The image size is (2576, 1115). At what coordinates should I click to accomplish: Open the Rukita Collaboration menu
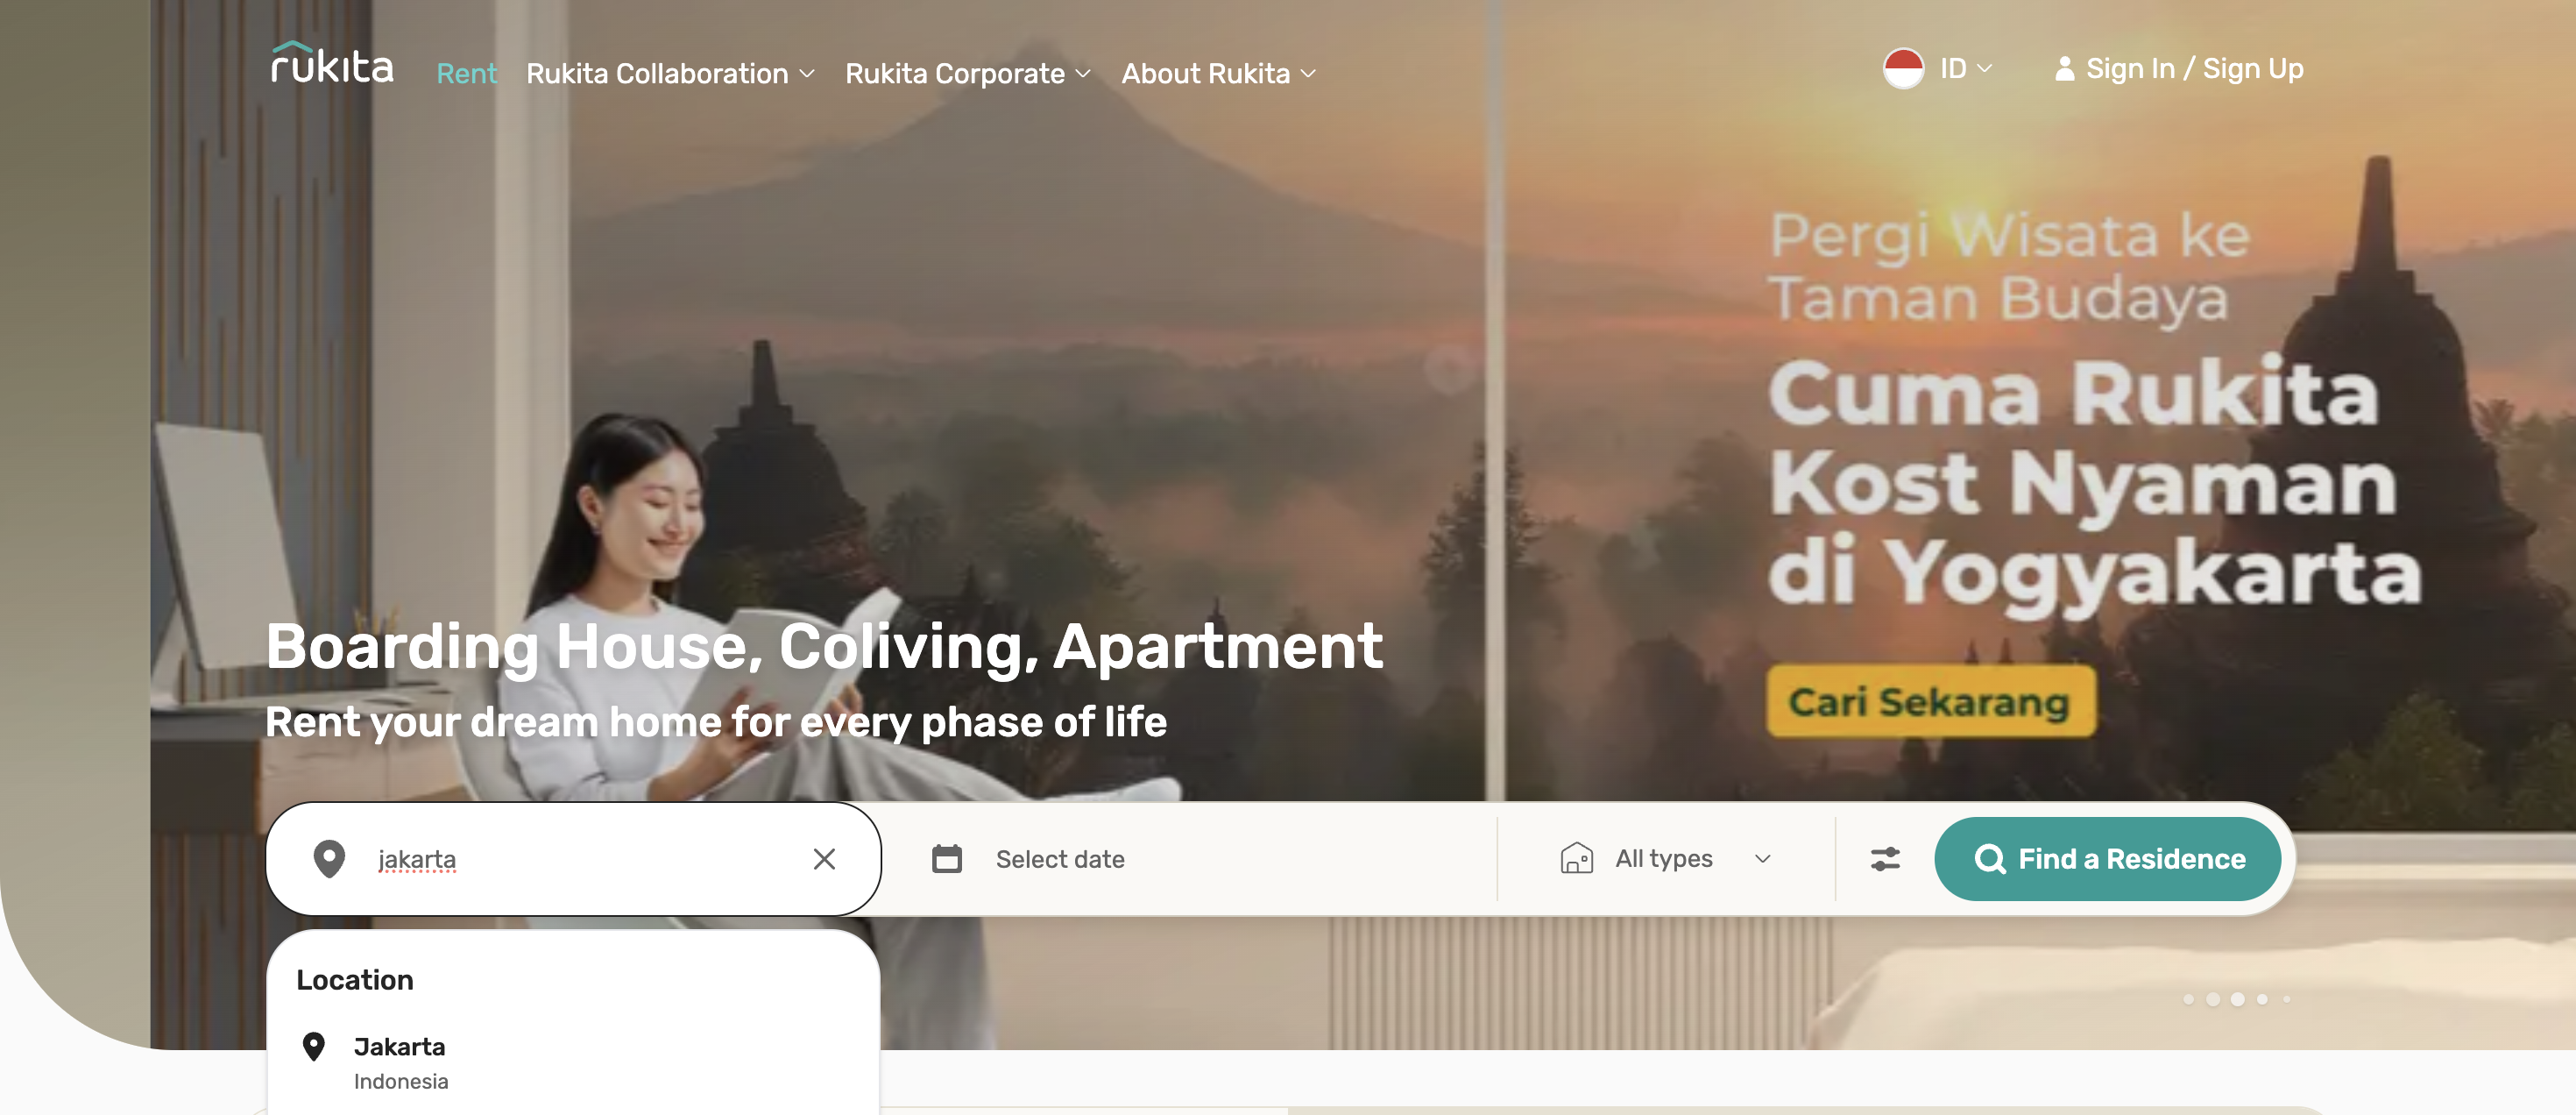pyautogui.click(x=670, y=74)
